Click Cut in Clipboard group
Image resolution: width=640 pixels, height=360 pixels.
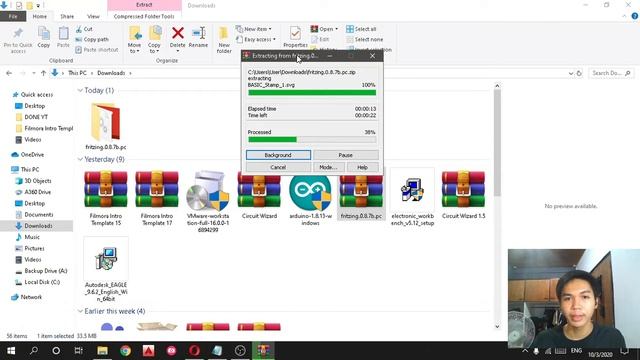click(x=84, y=29)
